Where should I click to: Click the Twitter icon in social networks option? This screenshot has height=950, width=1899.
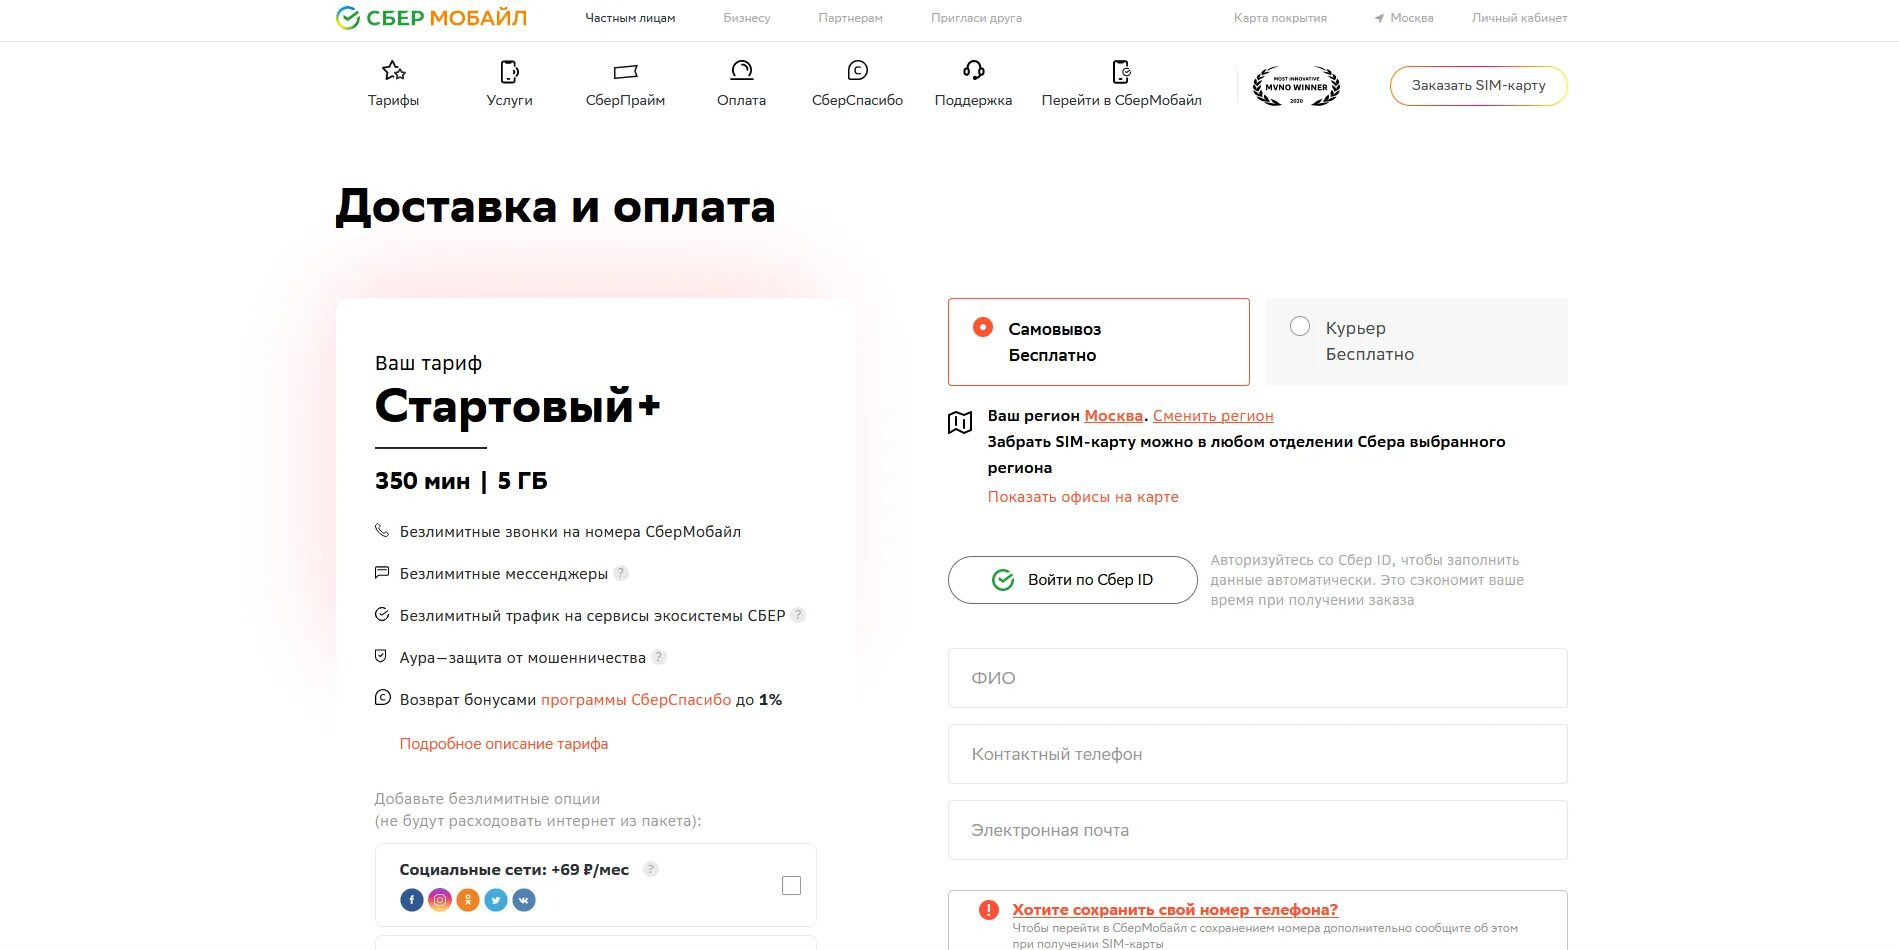496,900
